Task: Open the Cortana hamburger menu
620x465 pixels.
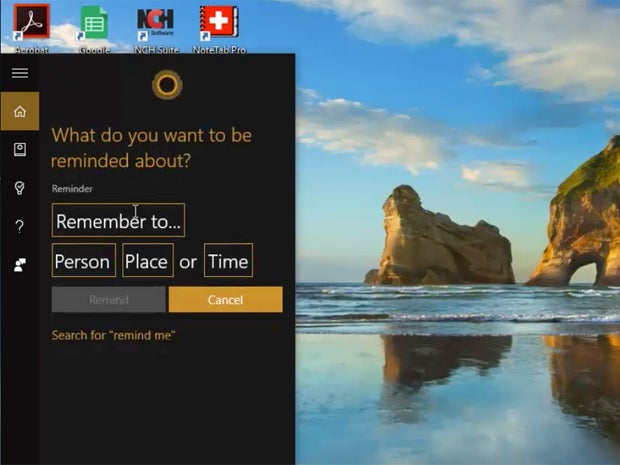Action: click(x=20, y=73)
